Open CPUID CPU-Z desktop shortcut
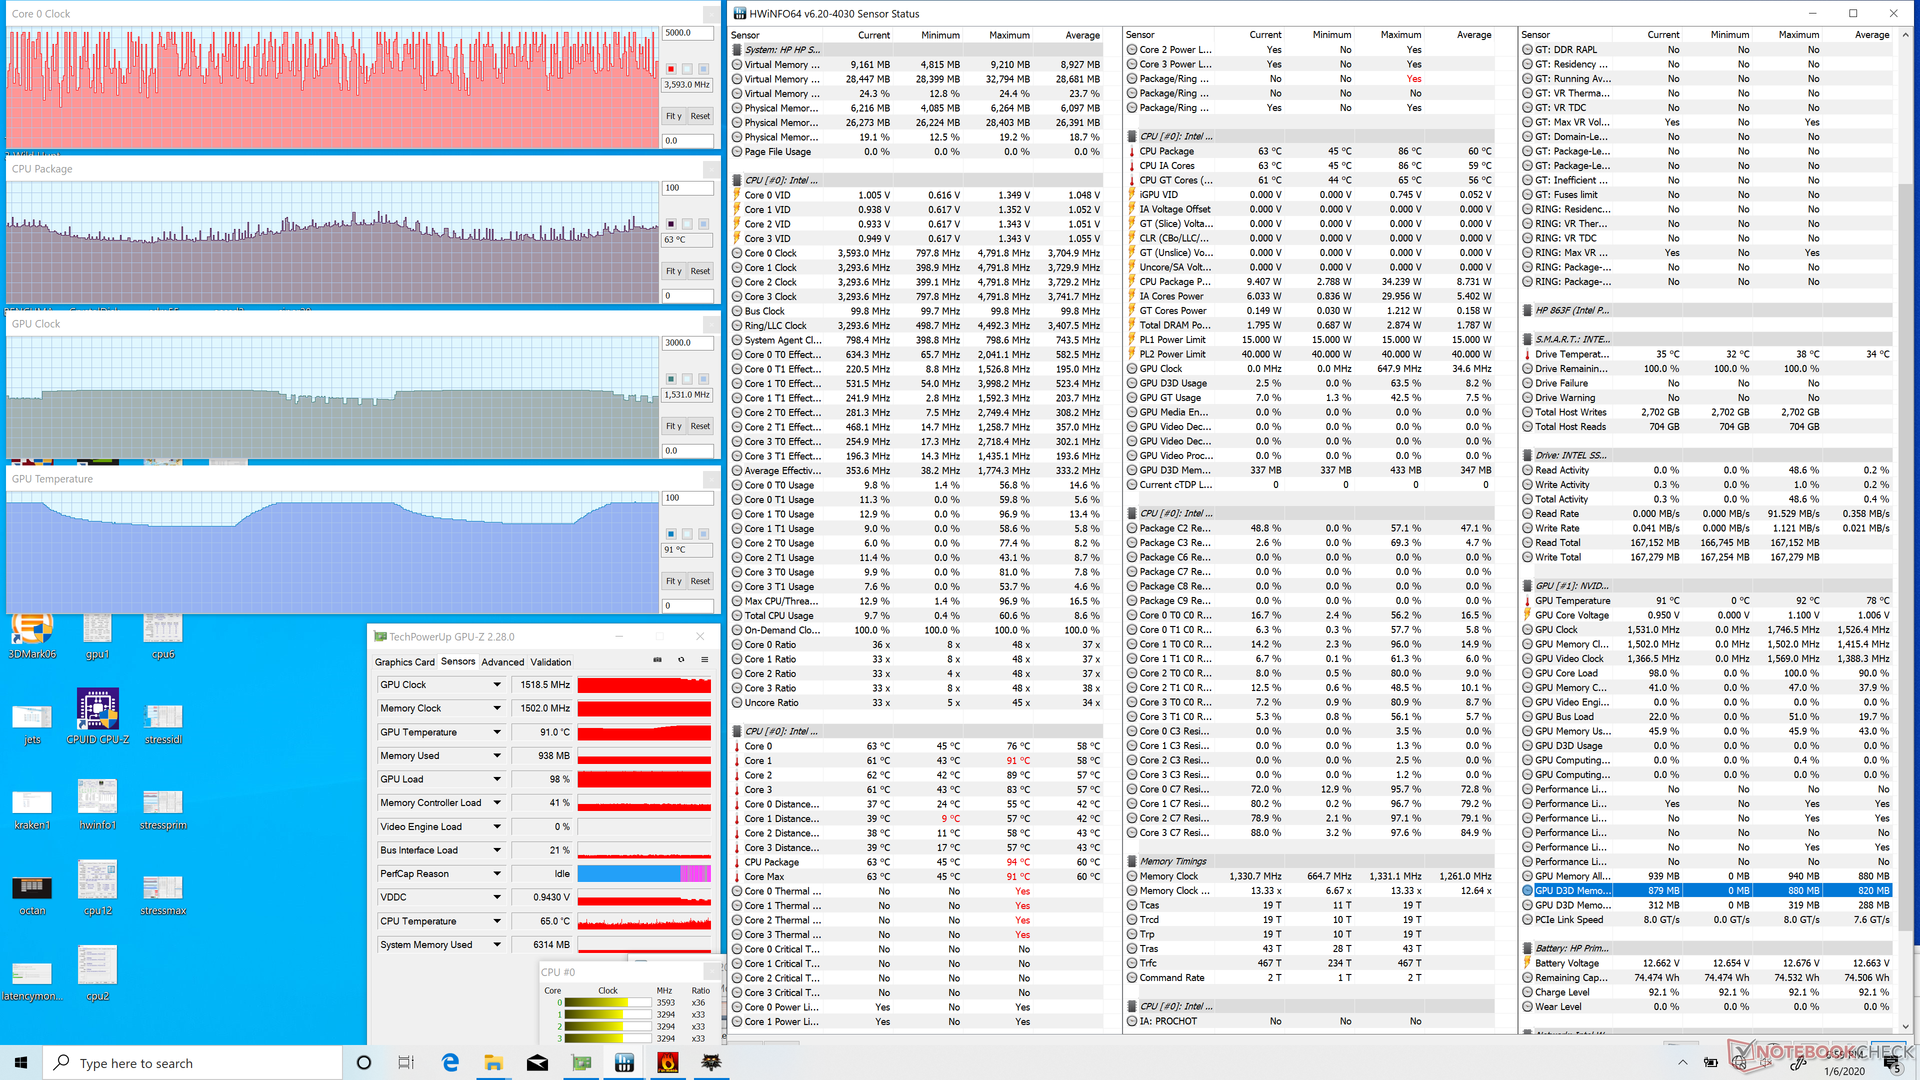Screen dimensions: 1920x1080 point(97,710)
